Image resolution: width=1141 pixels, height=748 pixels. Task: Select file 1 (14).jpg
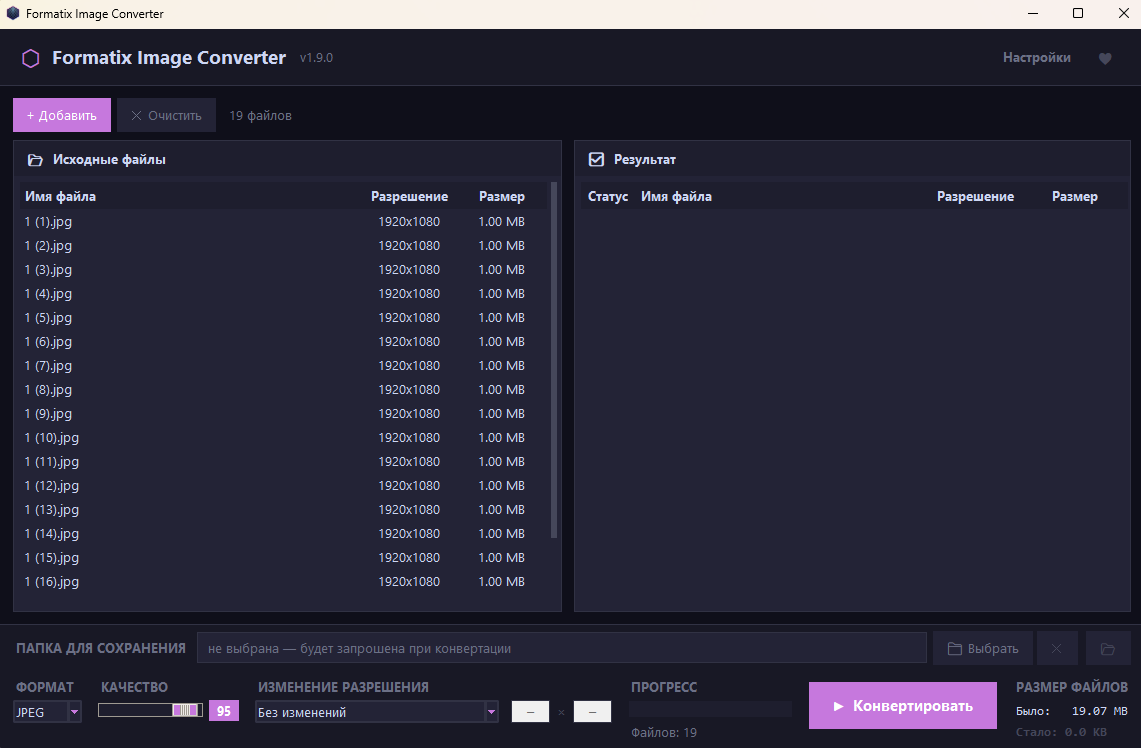coord(285,533)
